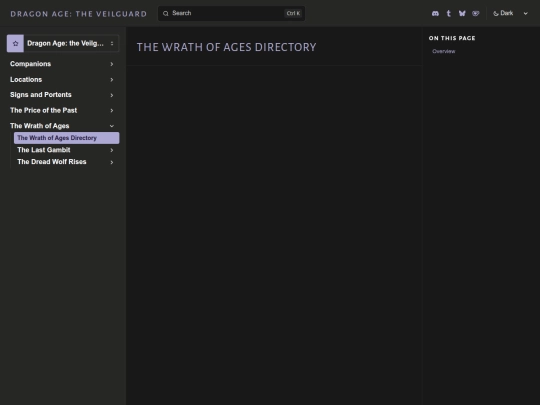Jump to Overview in On This Page
Image resolution: width=540 pixels, height=405 pixels.
pyautogui.click(x=444, y=51)
